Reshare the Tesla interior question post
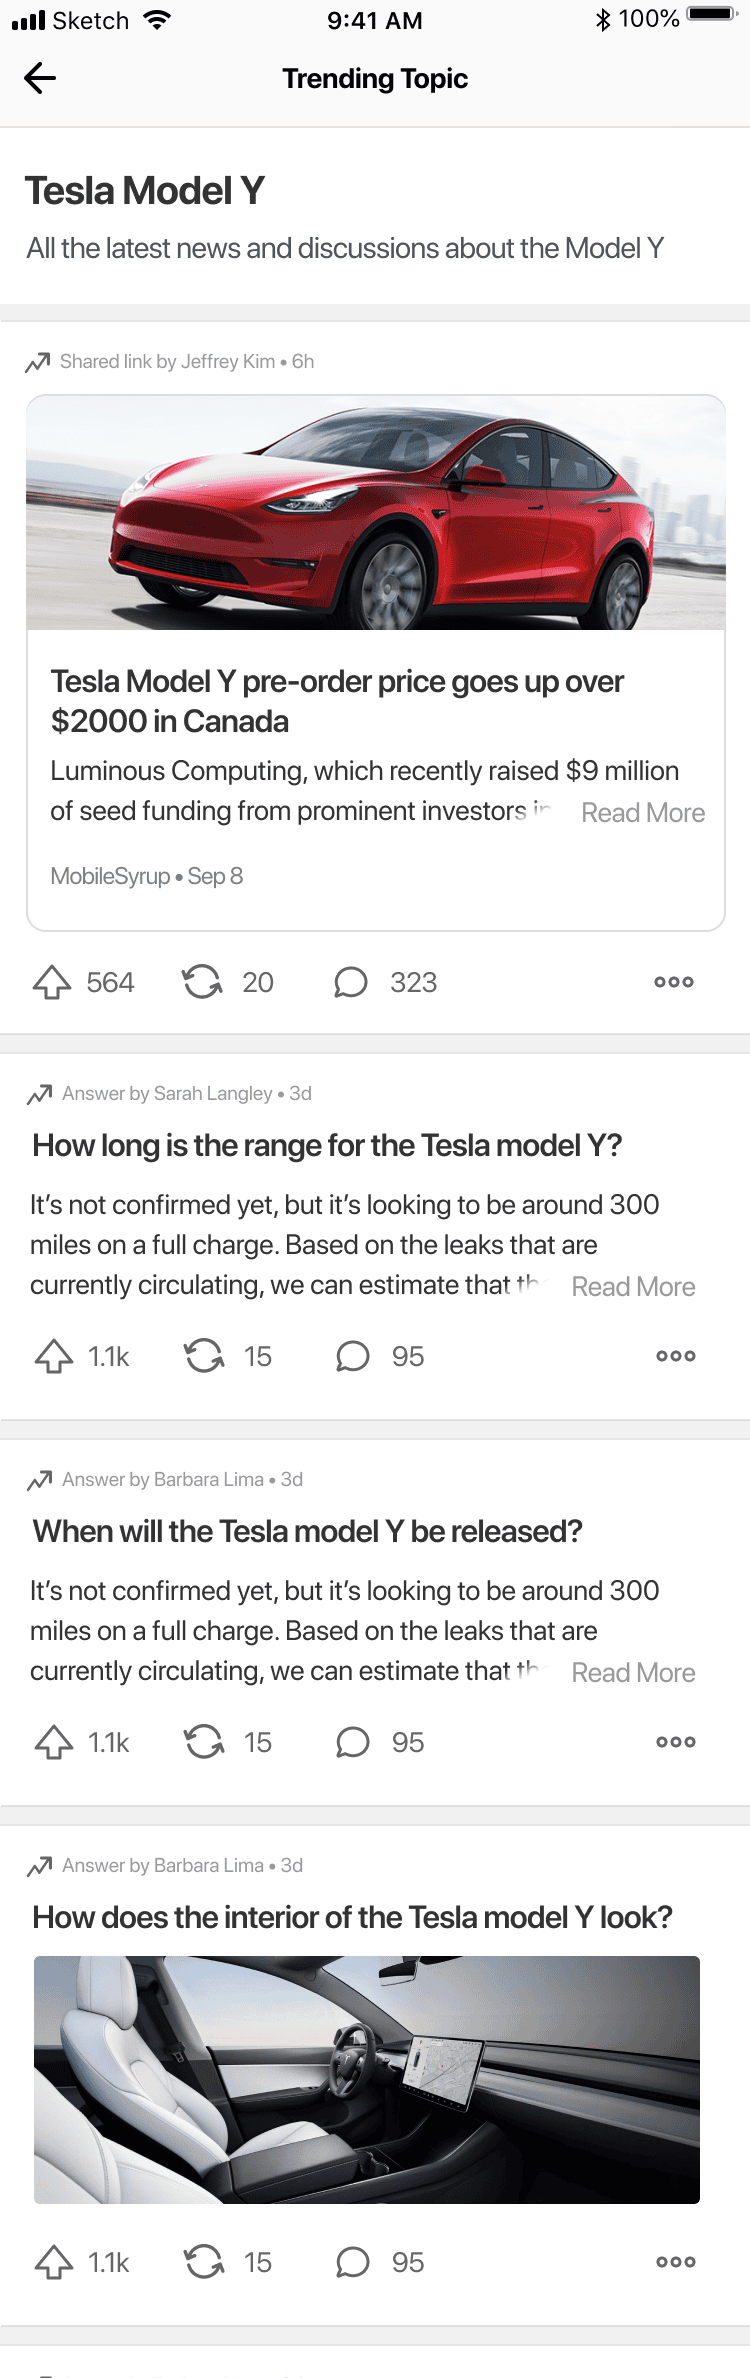Screen dimensions: 750x2378 (204, 2262)
